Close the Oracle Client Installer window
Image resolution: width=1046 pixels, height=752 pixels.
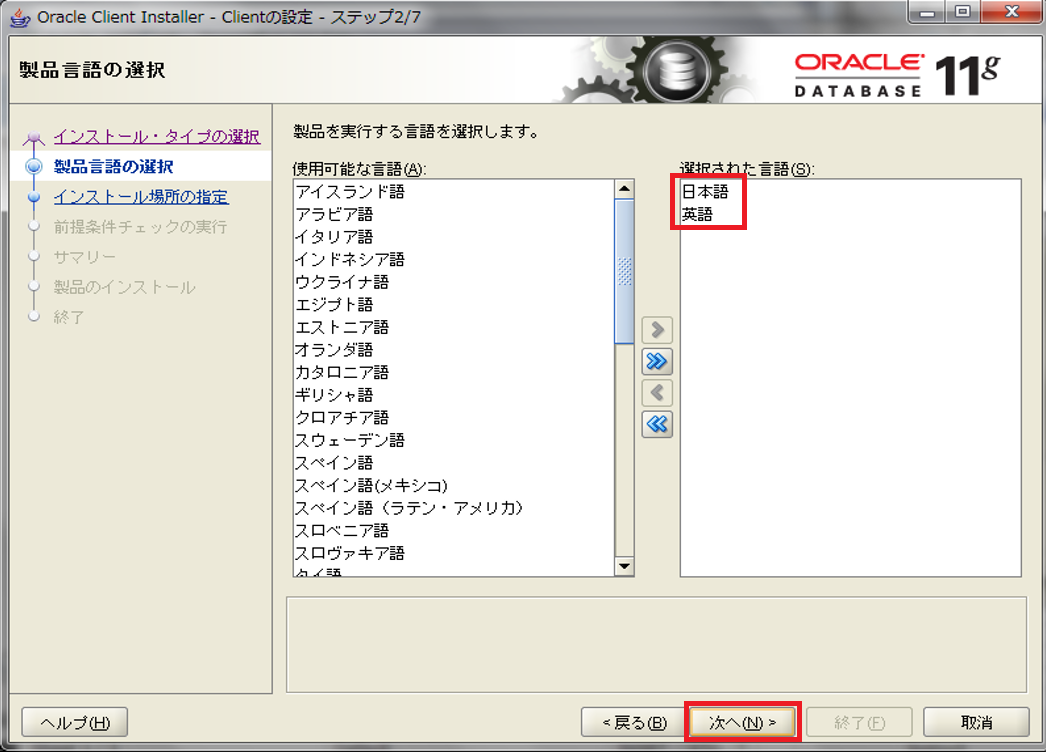coord(1011,11)
